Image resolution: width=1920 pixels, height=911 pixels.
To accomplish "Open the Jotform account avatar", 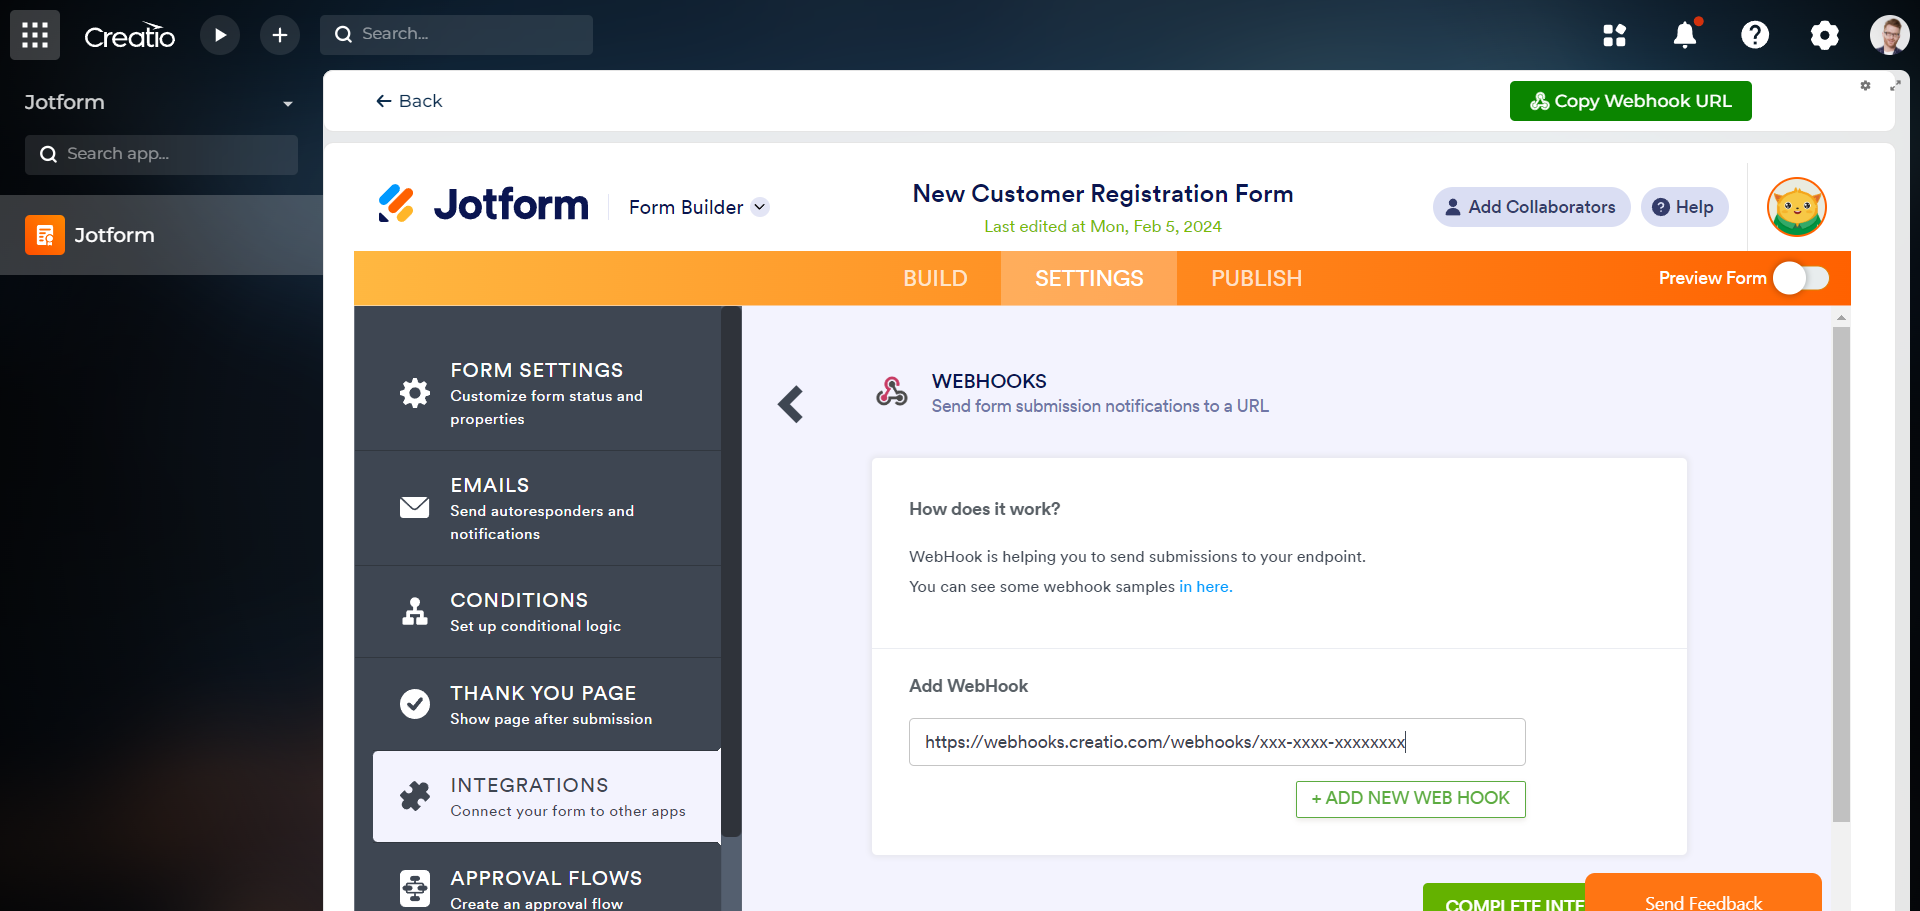I will click(x=1797, y=207).
